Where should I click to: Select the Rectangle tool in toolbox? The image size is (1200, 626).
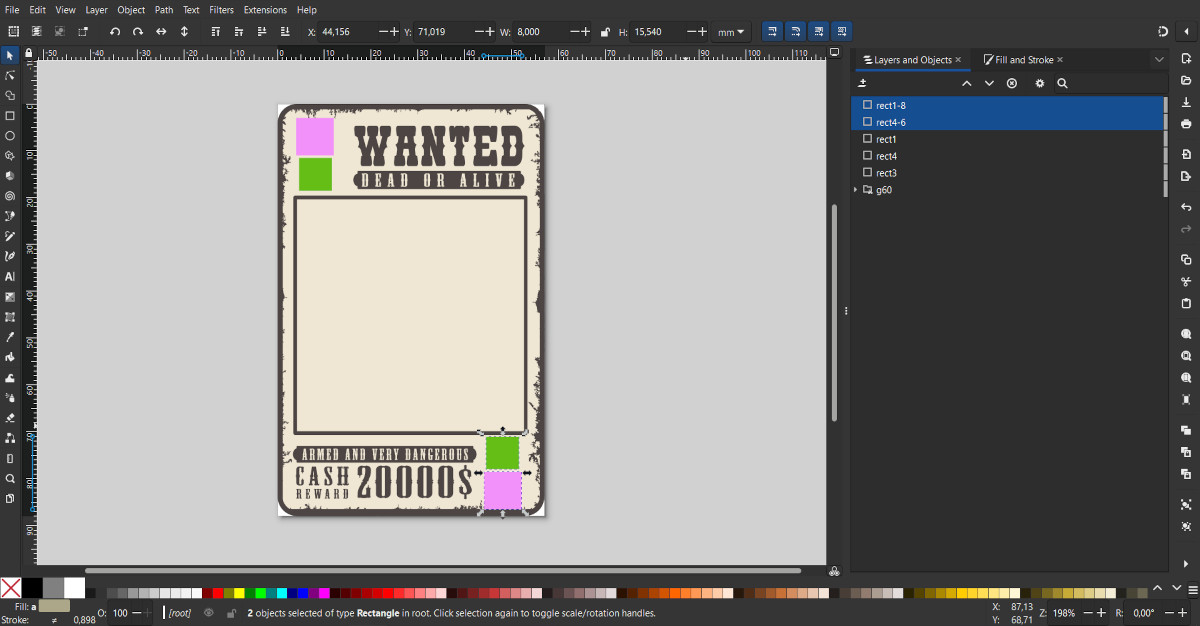[x=10, y=115]
